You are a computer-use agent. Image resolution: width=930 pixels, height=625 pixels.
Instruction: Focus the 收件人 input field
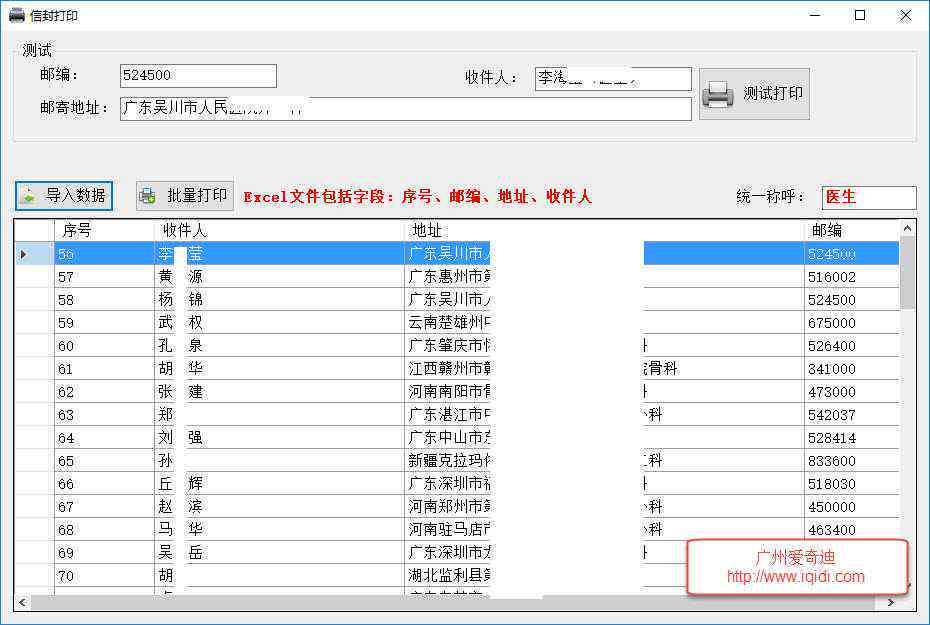613,79
